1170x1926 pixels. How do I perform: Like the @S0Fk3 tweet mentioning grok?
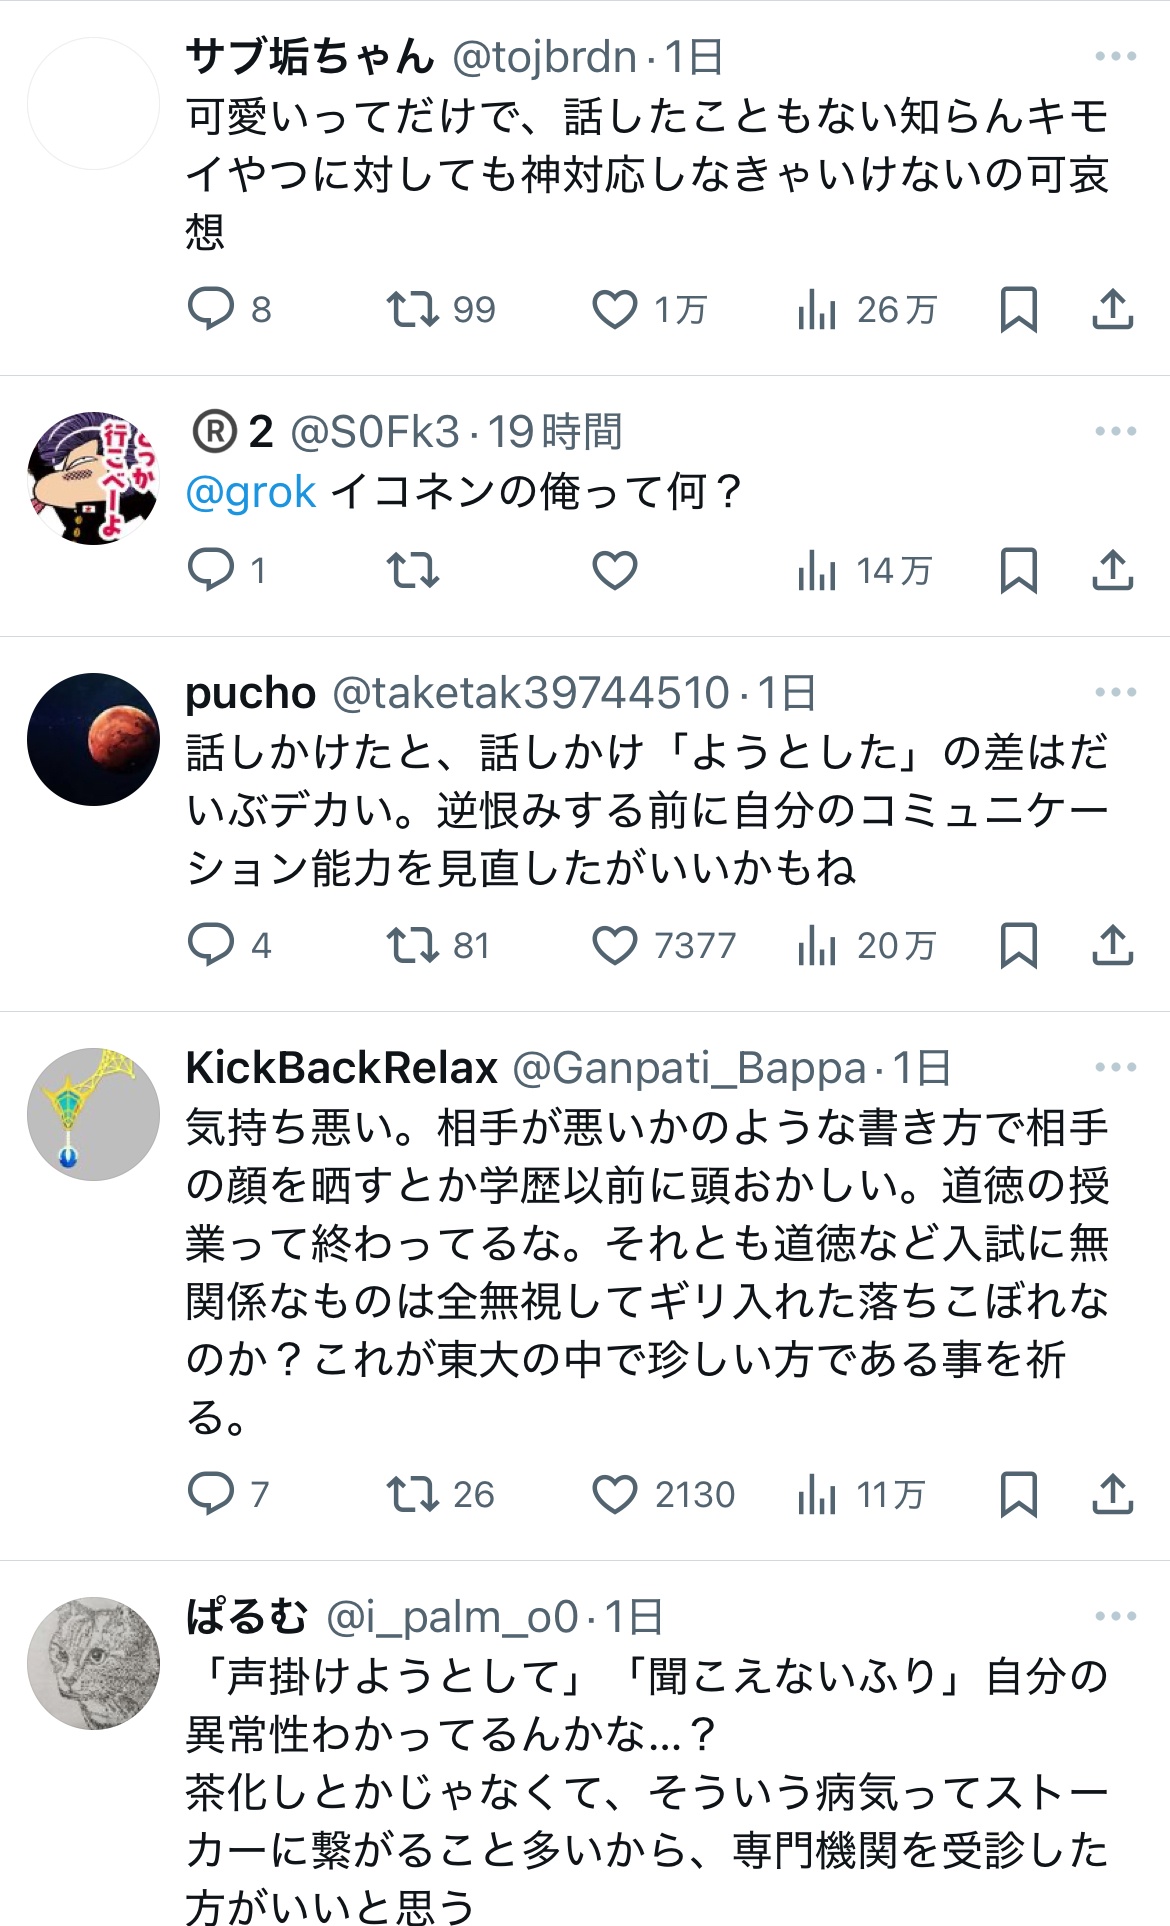click(x=615, y=570)
